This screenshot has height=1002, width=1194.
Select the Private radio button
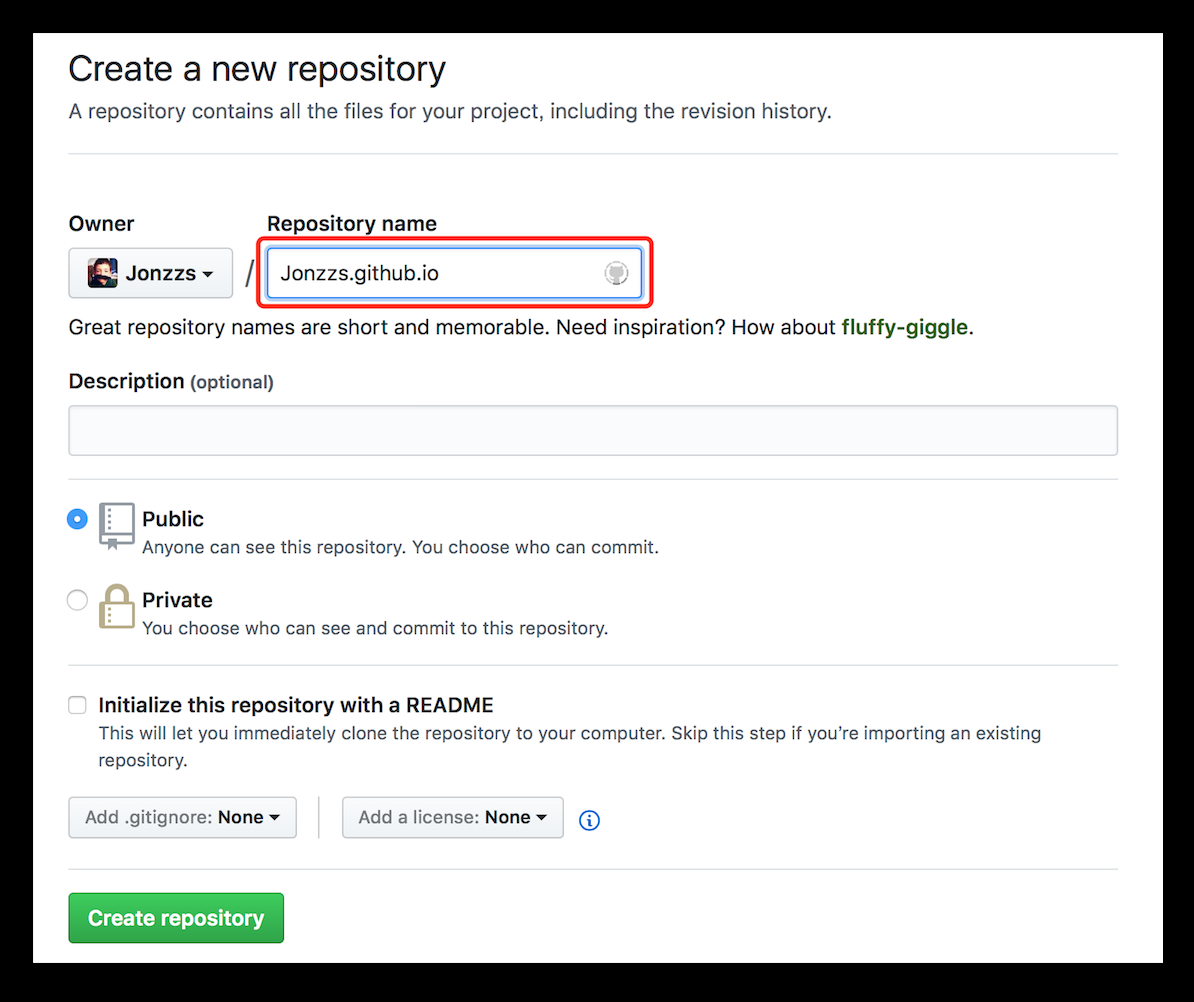tap(77, 599)
